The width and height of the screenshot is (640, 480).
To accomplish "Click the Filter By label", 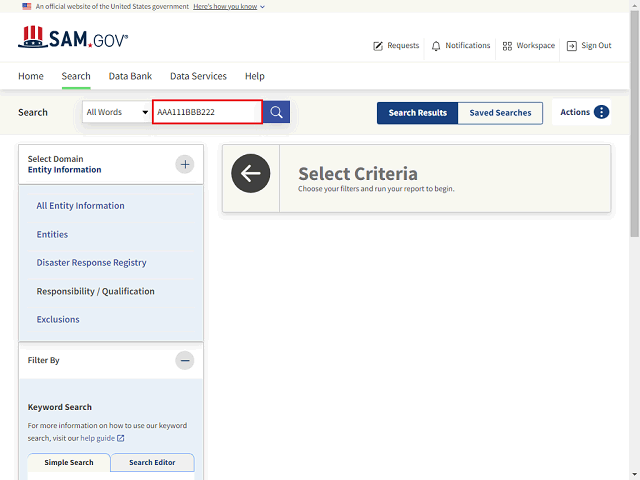I will (44, 360).
